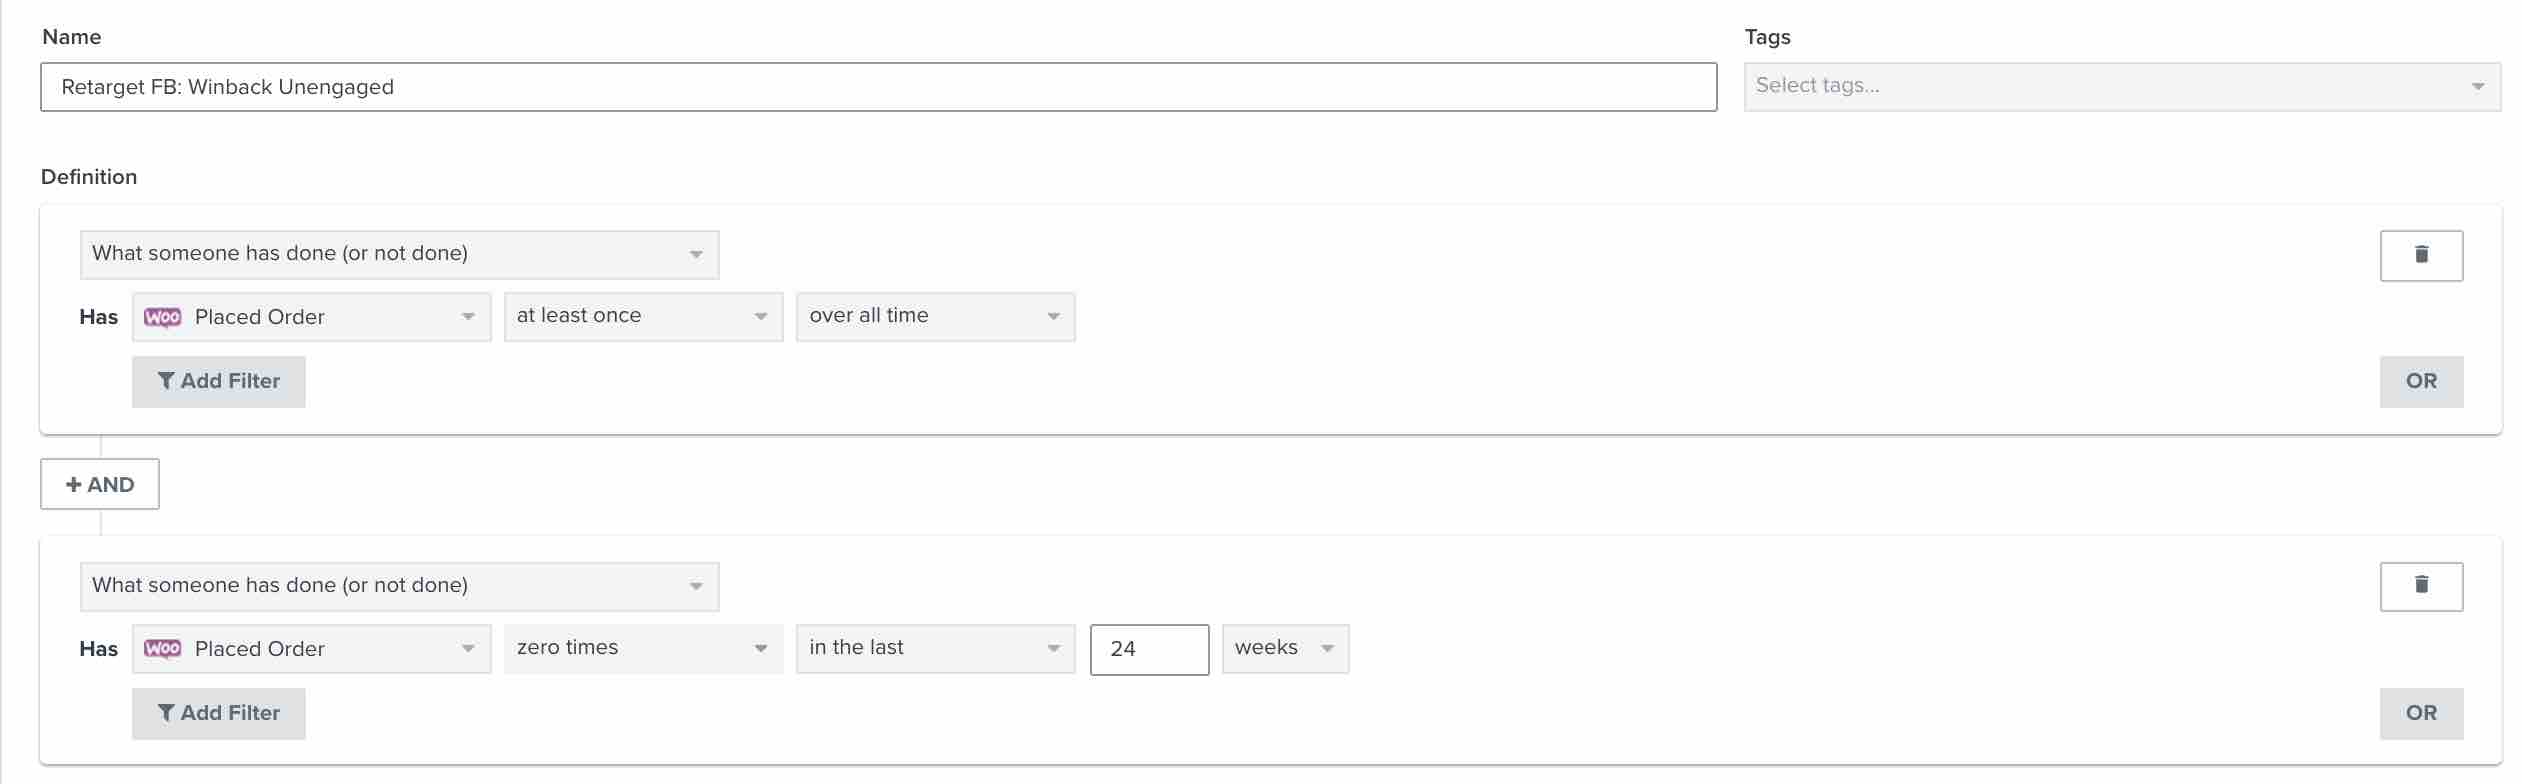Click the AND button between conditions
This screenshot has height=784, width=2522.
pyautogui.click(x=99, y=483)
